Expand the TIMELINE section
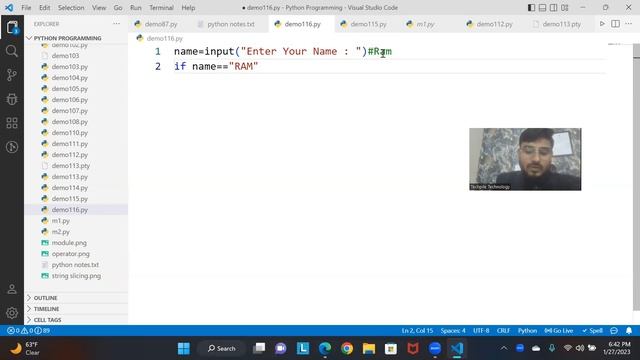Screen dimensions: 640x360 (47, 309)
